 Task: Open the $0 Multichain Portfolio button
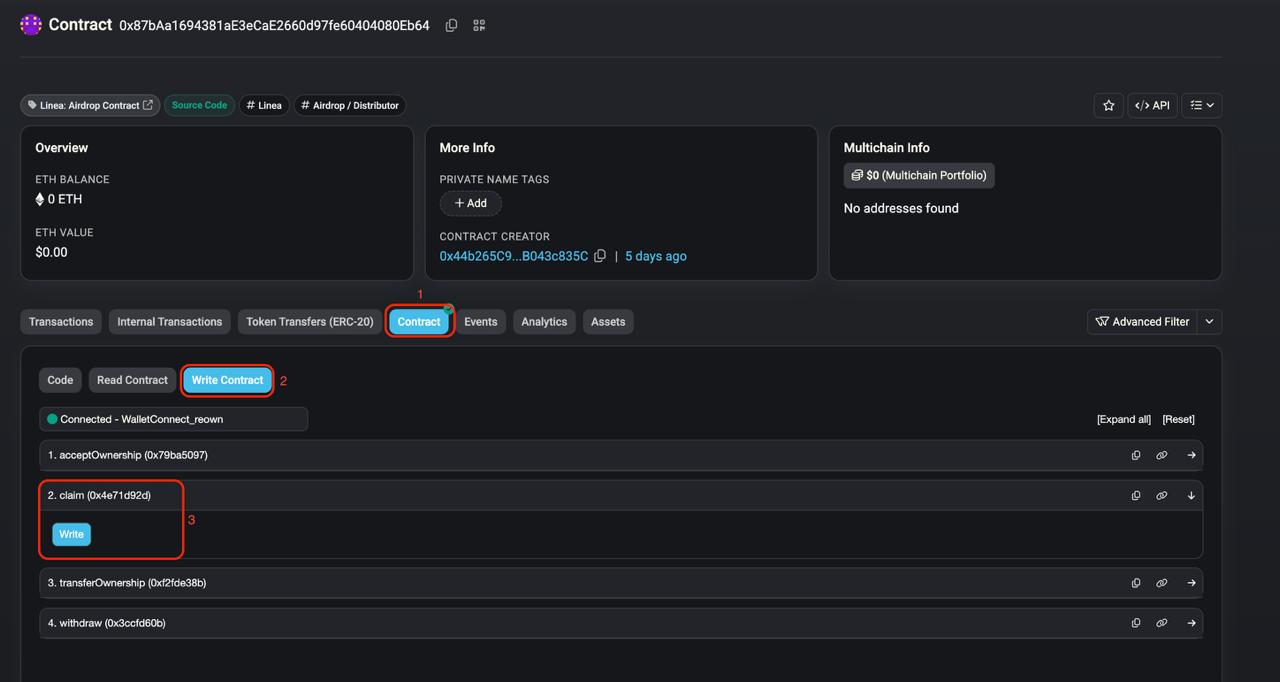pyautogui.click(x=919, y=175)
